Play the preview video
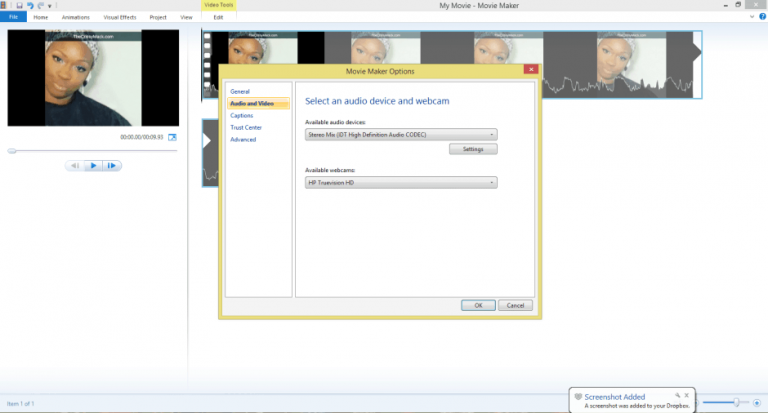Image resolution: width=768 pixels, height=413 pixels. click(x=93, y=166)
